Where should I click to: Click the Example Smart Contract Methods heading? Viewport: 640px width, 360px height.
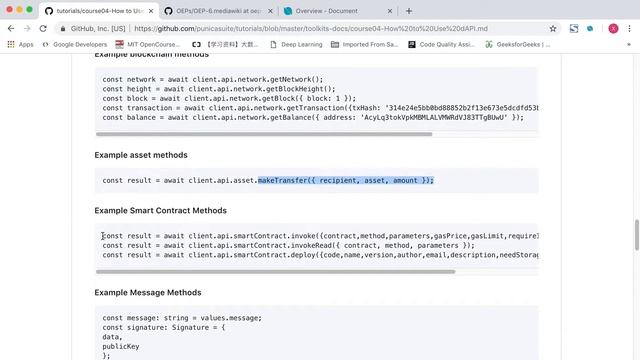click(160, 211)
